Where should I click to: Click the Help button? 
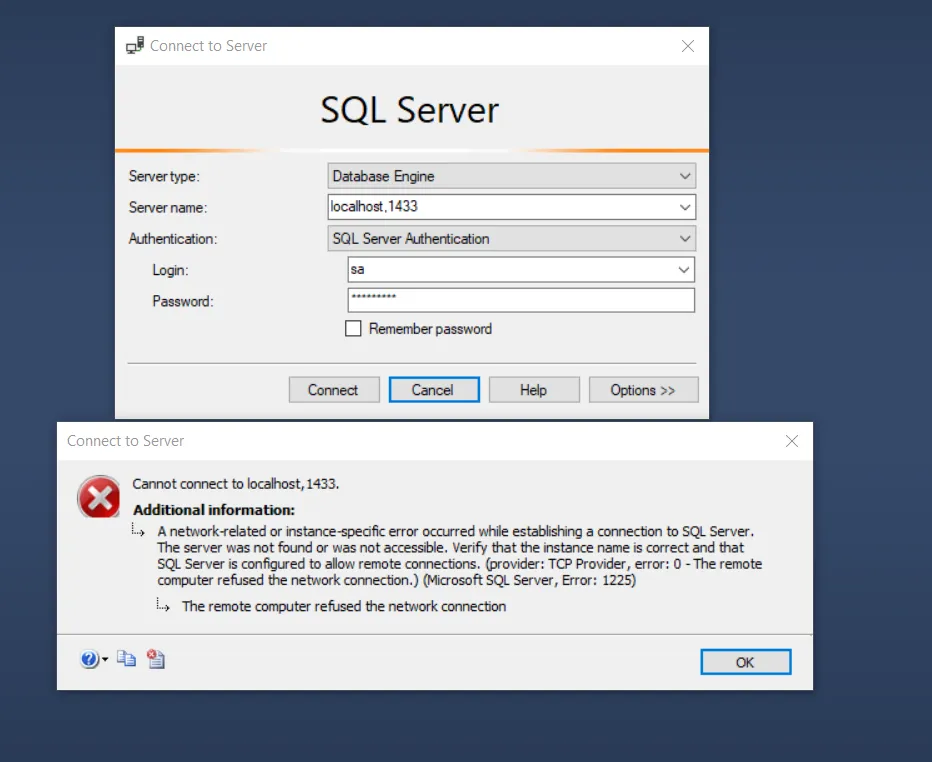[534, 390]
